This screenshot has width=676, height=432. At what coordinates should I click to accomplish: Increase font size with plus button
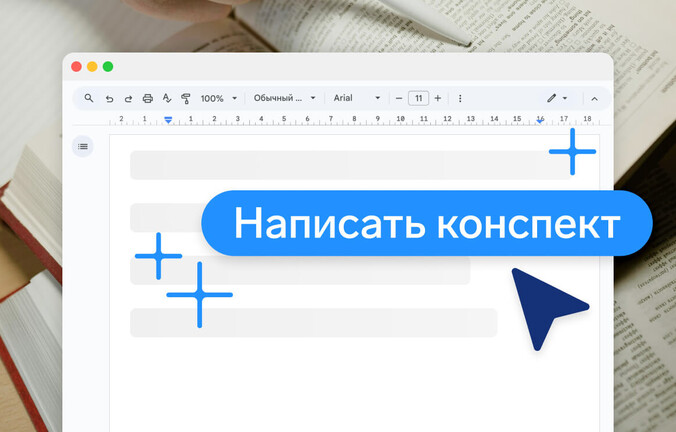(x=438, y=98)
